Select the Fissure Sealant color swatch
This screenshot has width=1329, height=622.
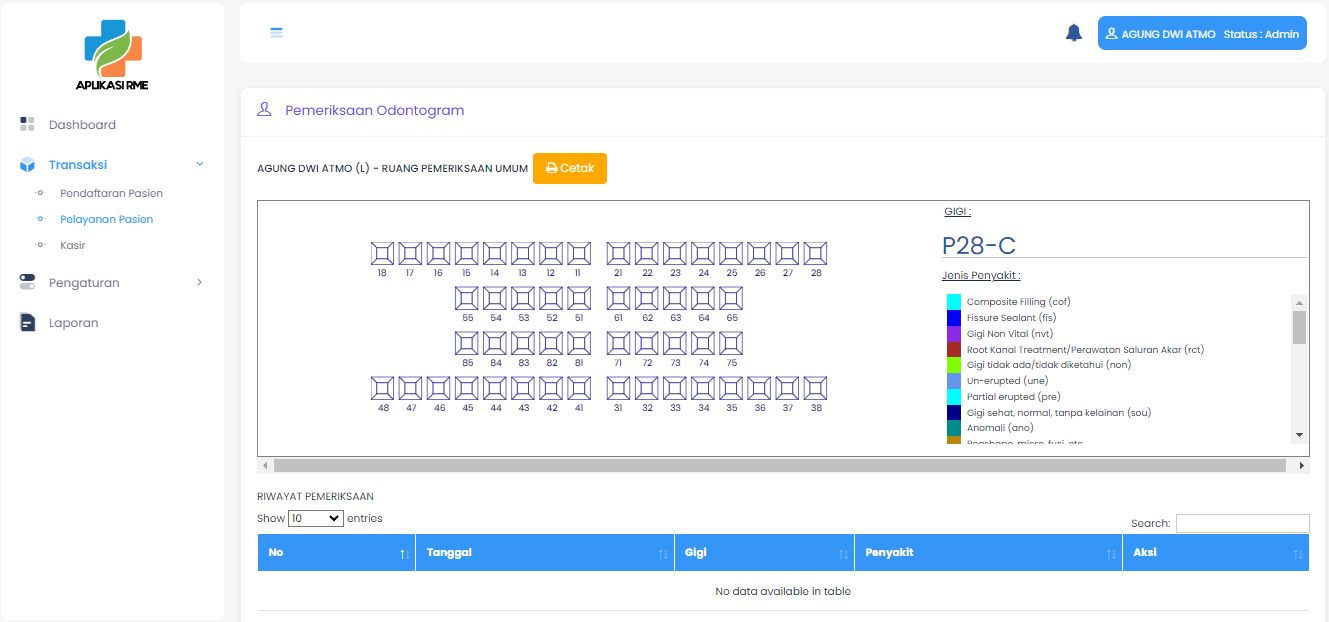(x=954, y=318)
